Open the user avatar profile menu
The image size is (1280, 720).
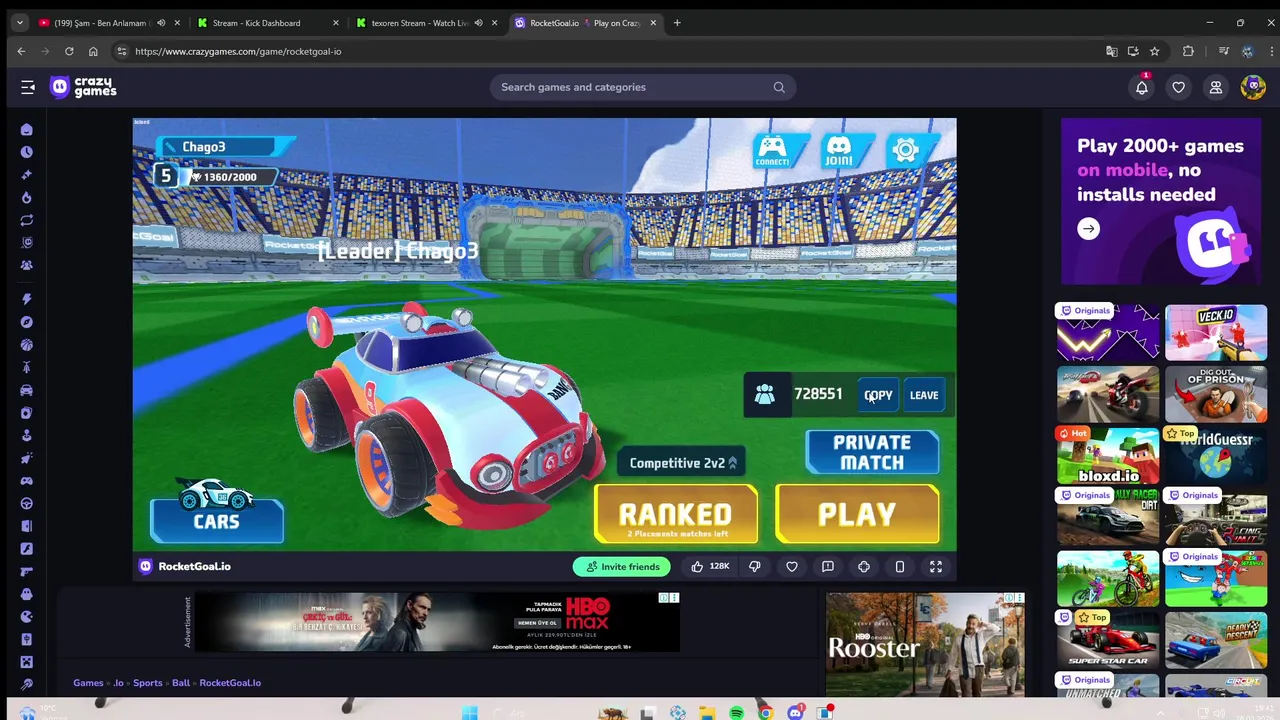tap(1253, 87)
